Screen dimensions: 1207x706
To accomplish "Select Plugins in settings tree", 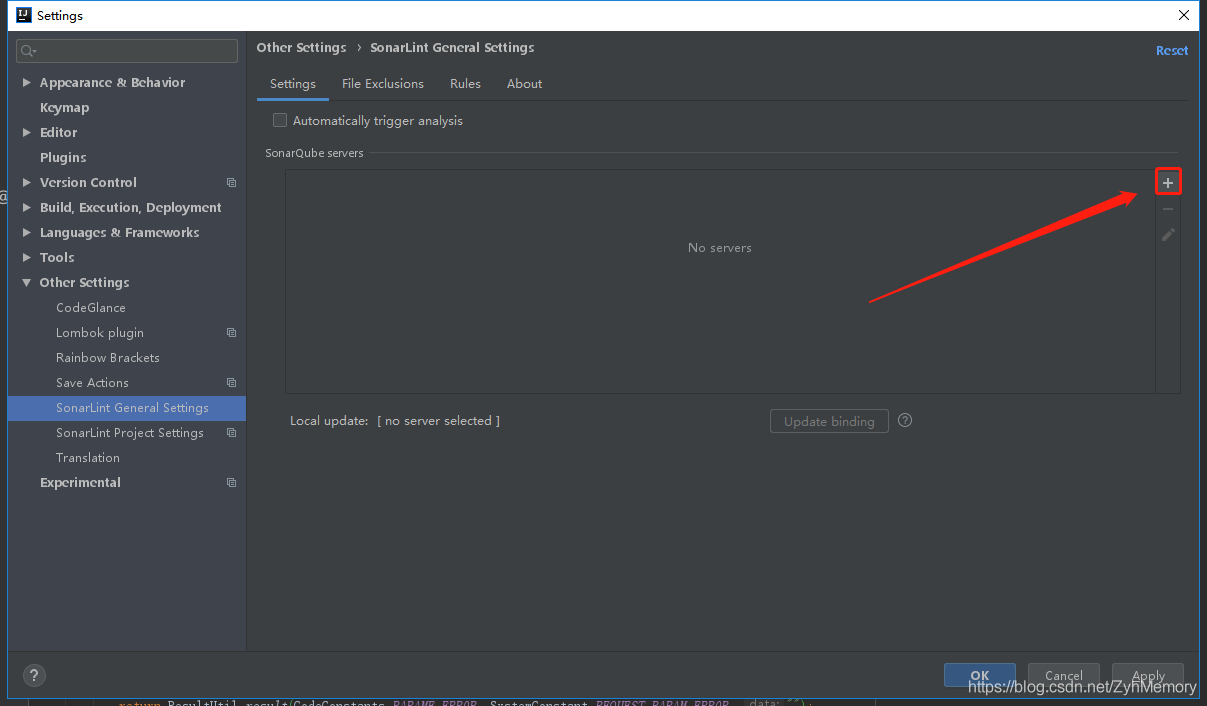I will (63, 158).
